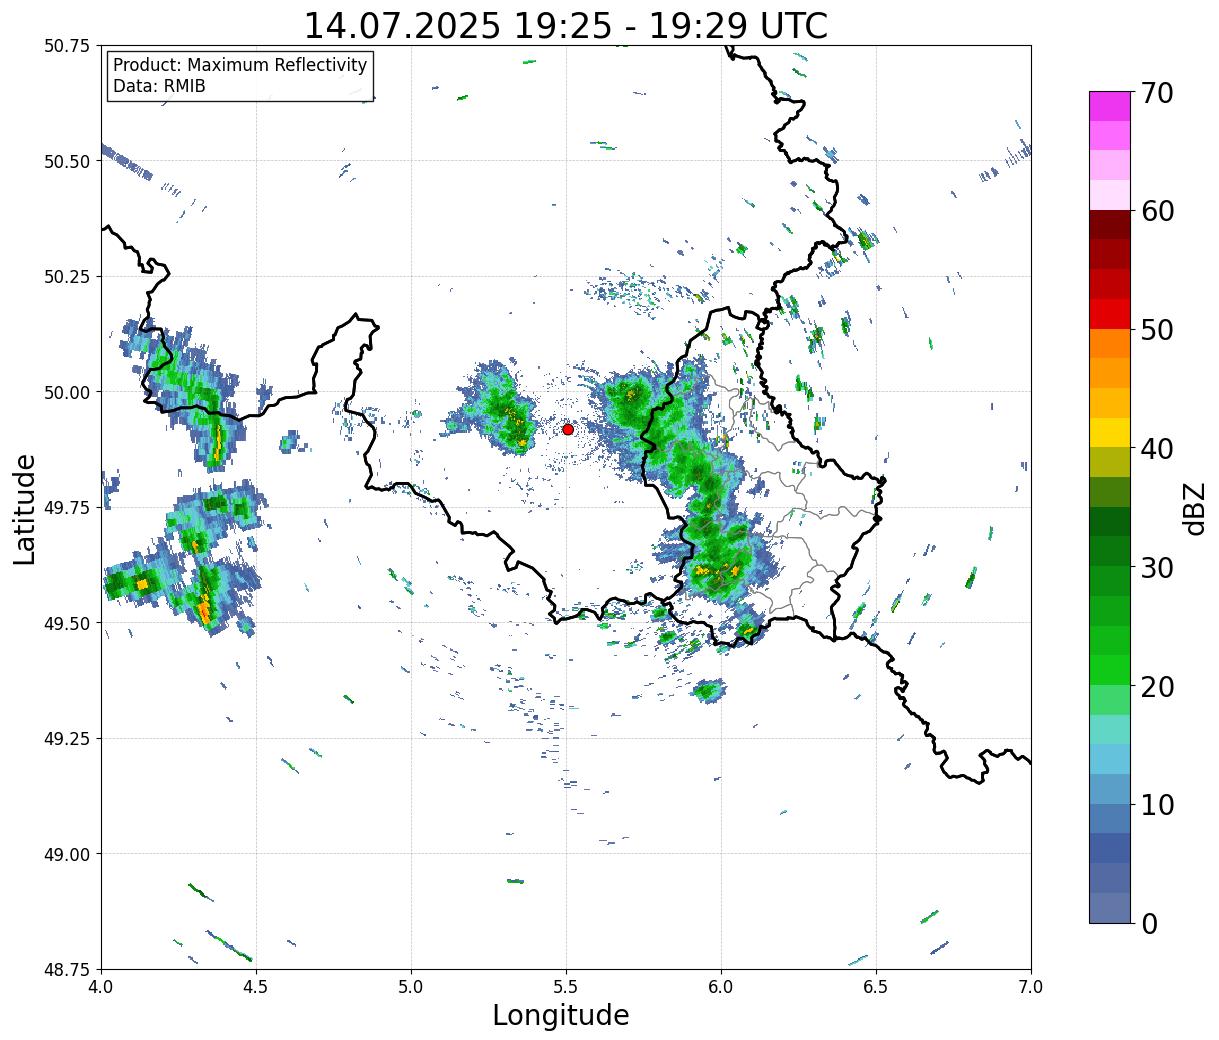Screen dimensions: 1219x1040
Task: Pick the dark maroon swatch just below 60 dBZ
Action: pyautogui.click(x=1110, y=225)
